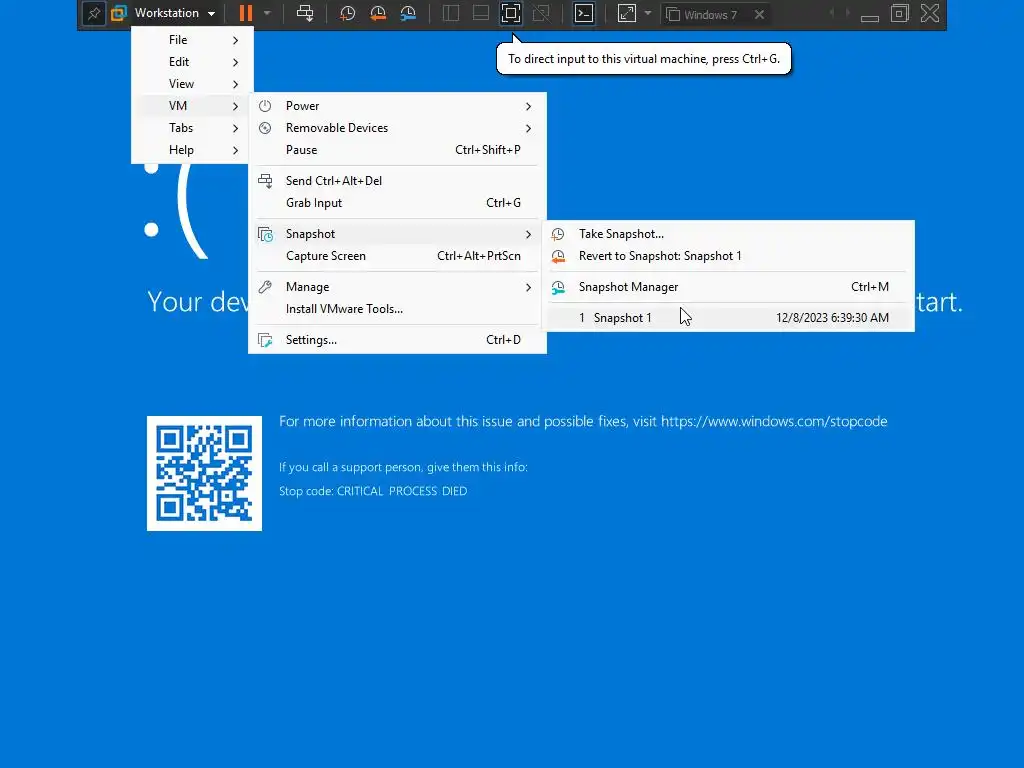Open the File menu
The height and width of the screenshot is (768, 1024).
[192, 40]
